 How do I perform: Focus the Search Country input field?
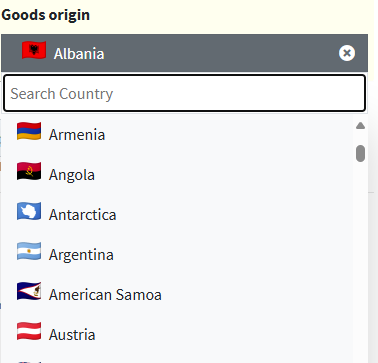tap(184, 93)
